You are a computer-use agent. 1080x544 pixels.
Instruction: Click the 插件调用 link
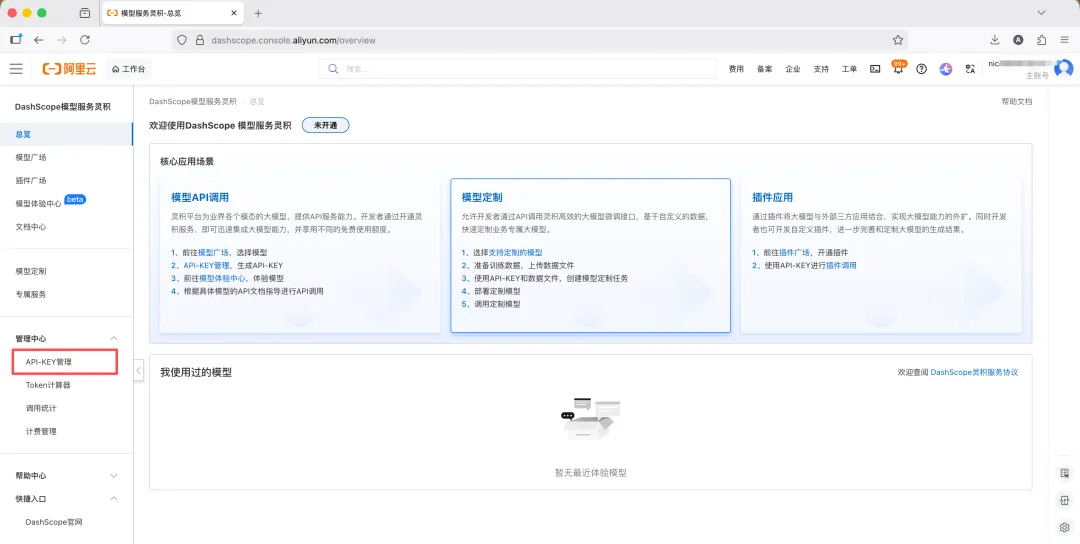[x=841, y=265]
